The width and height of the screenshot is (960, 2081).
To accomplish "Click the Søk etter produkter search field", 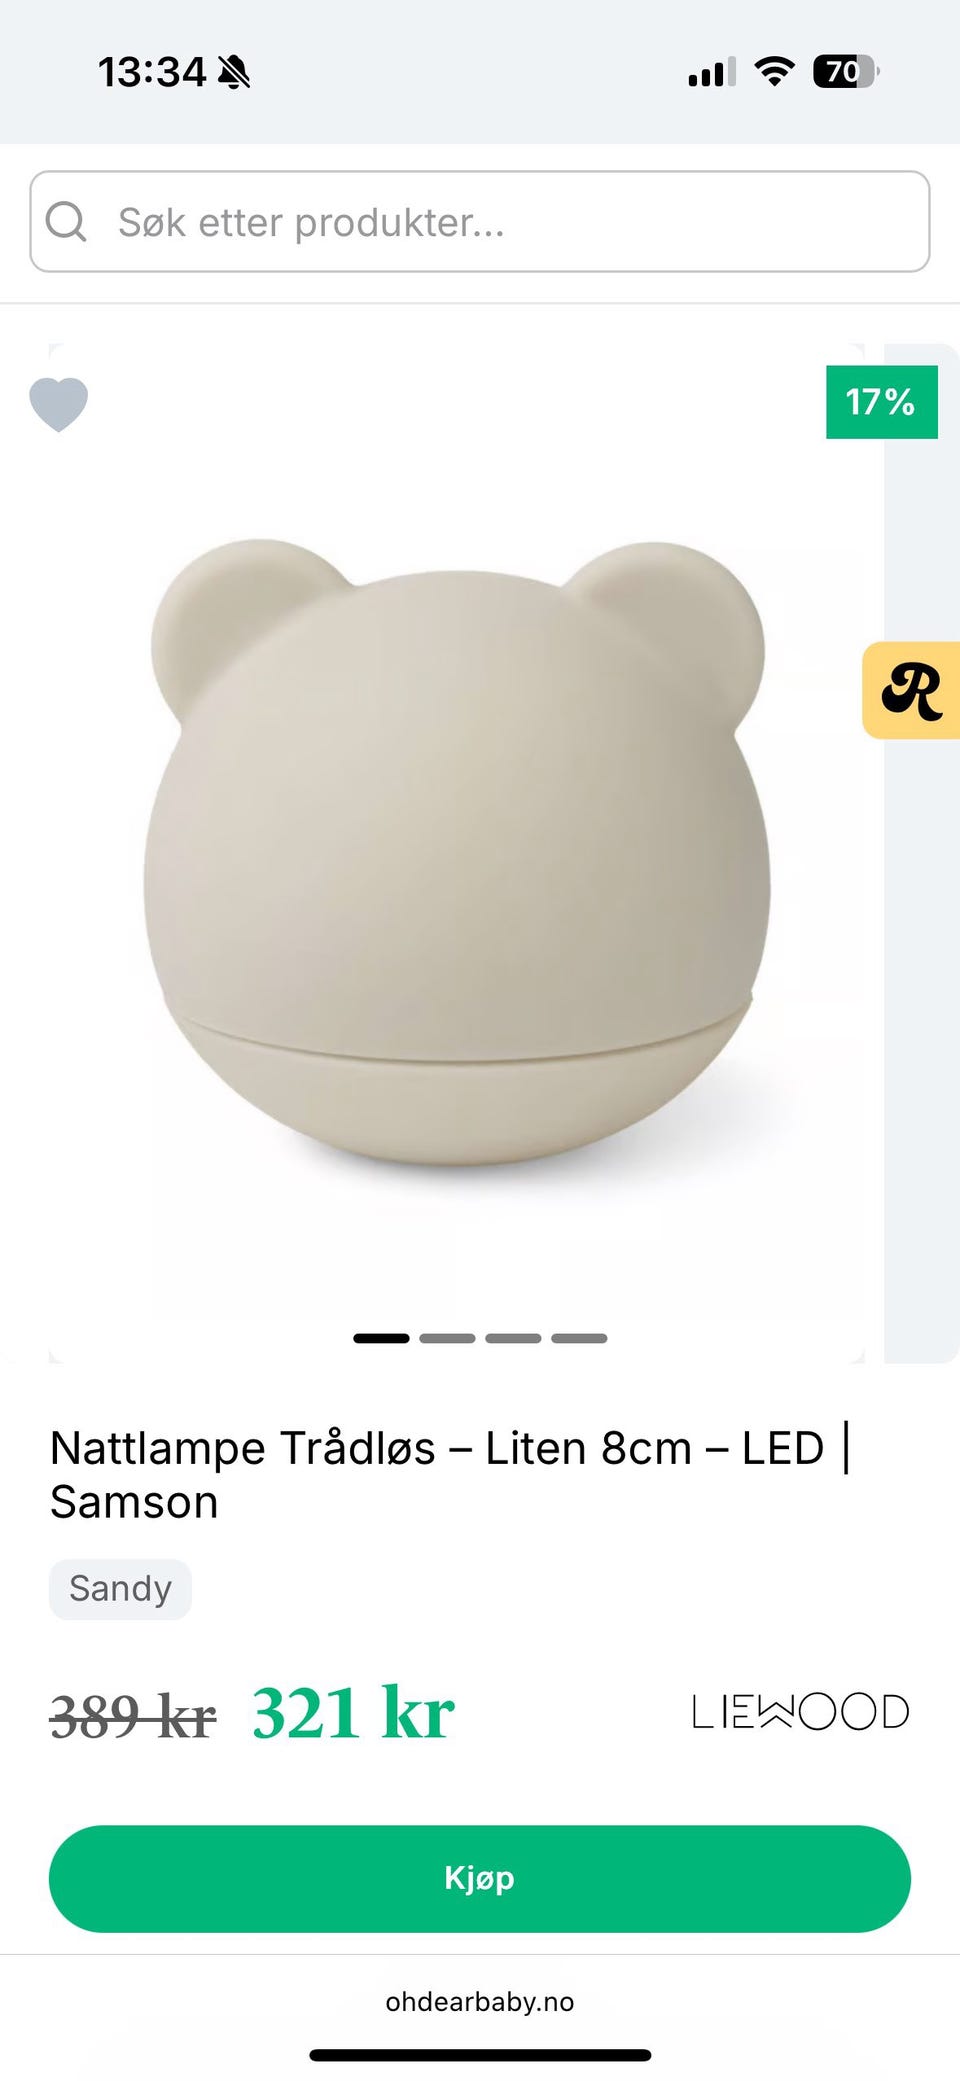I will (480, 221).
